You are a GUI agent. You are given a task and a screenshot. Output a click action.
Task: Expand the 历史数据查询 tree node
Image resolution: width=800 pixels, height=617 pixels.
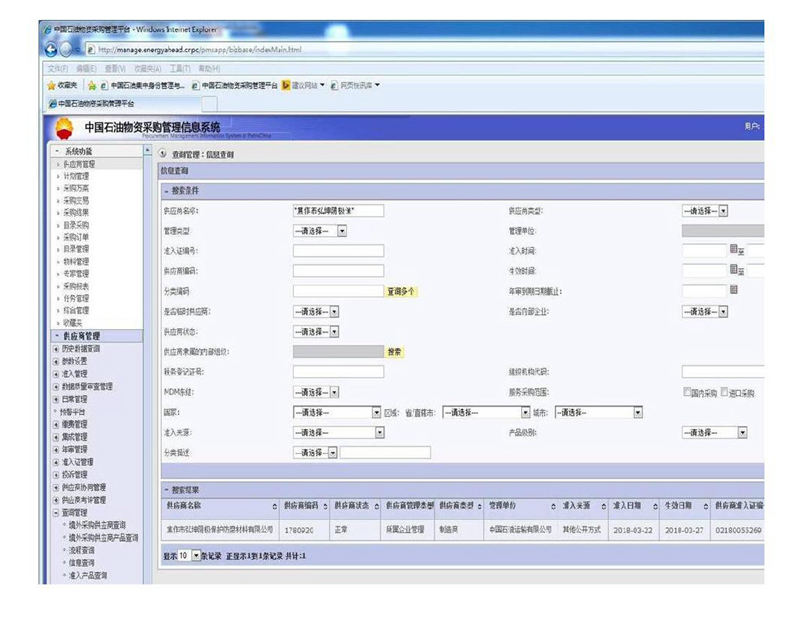[56, 349]
